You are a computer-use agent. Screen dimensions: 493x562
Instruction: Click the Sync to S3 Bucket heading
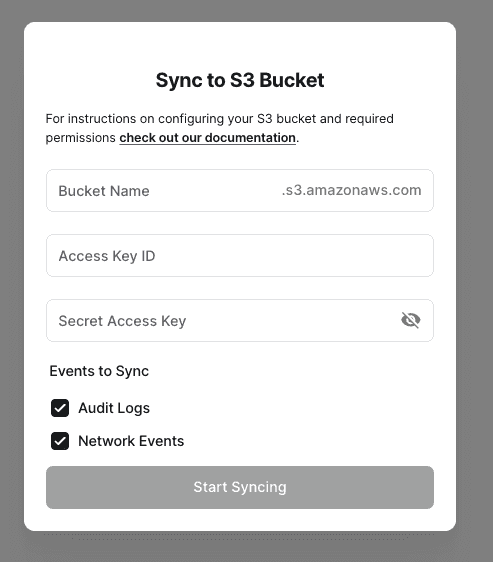(240, 80)
